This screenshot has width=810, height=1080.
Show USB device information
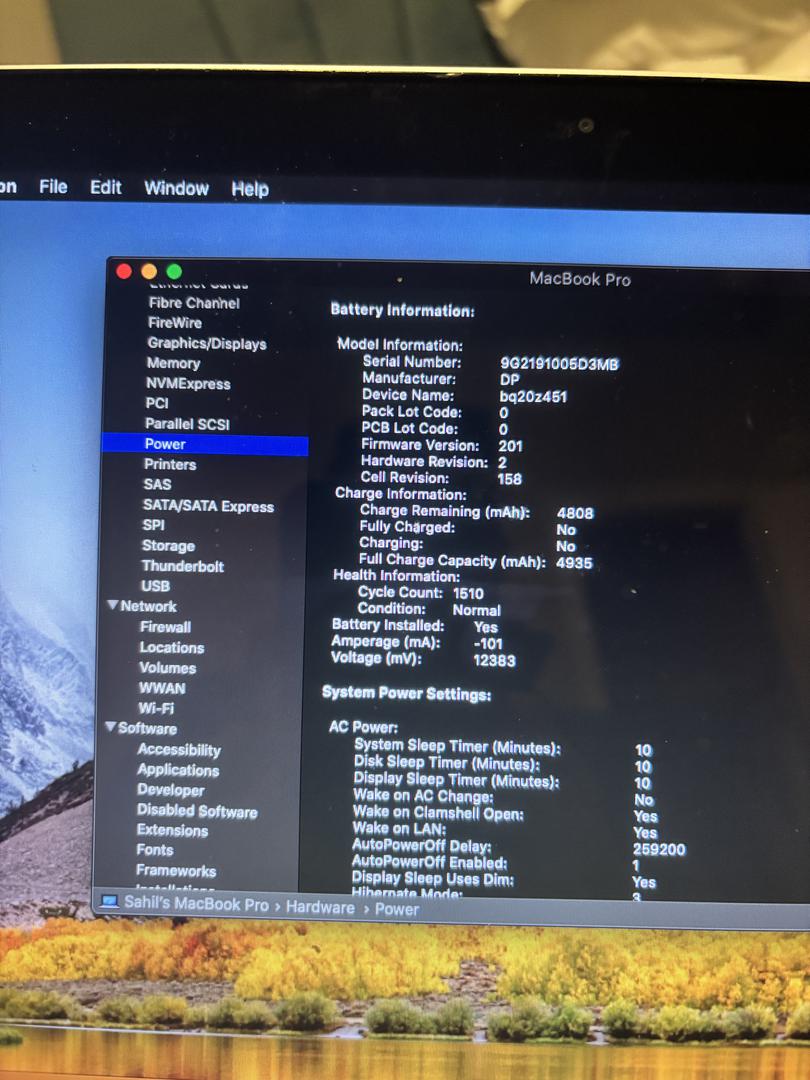tap(155, 585)
